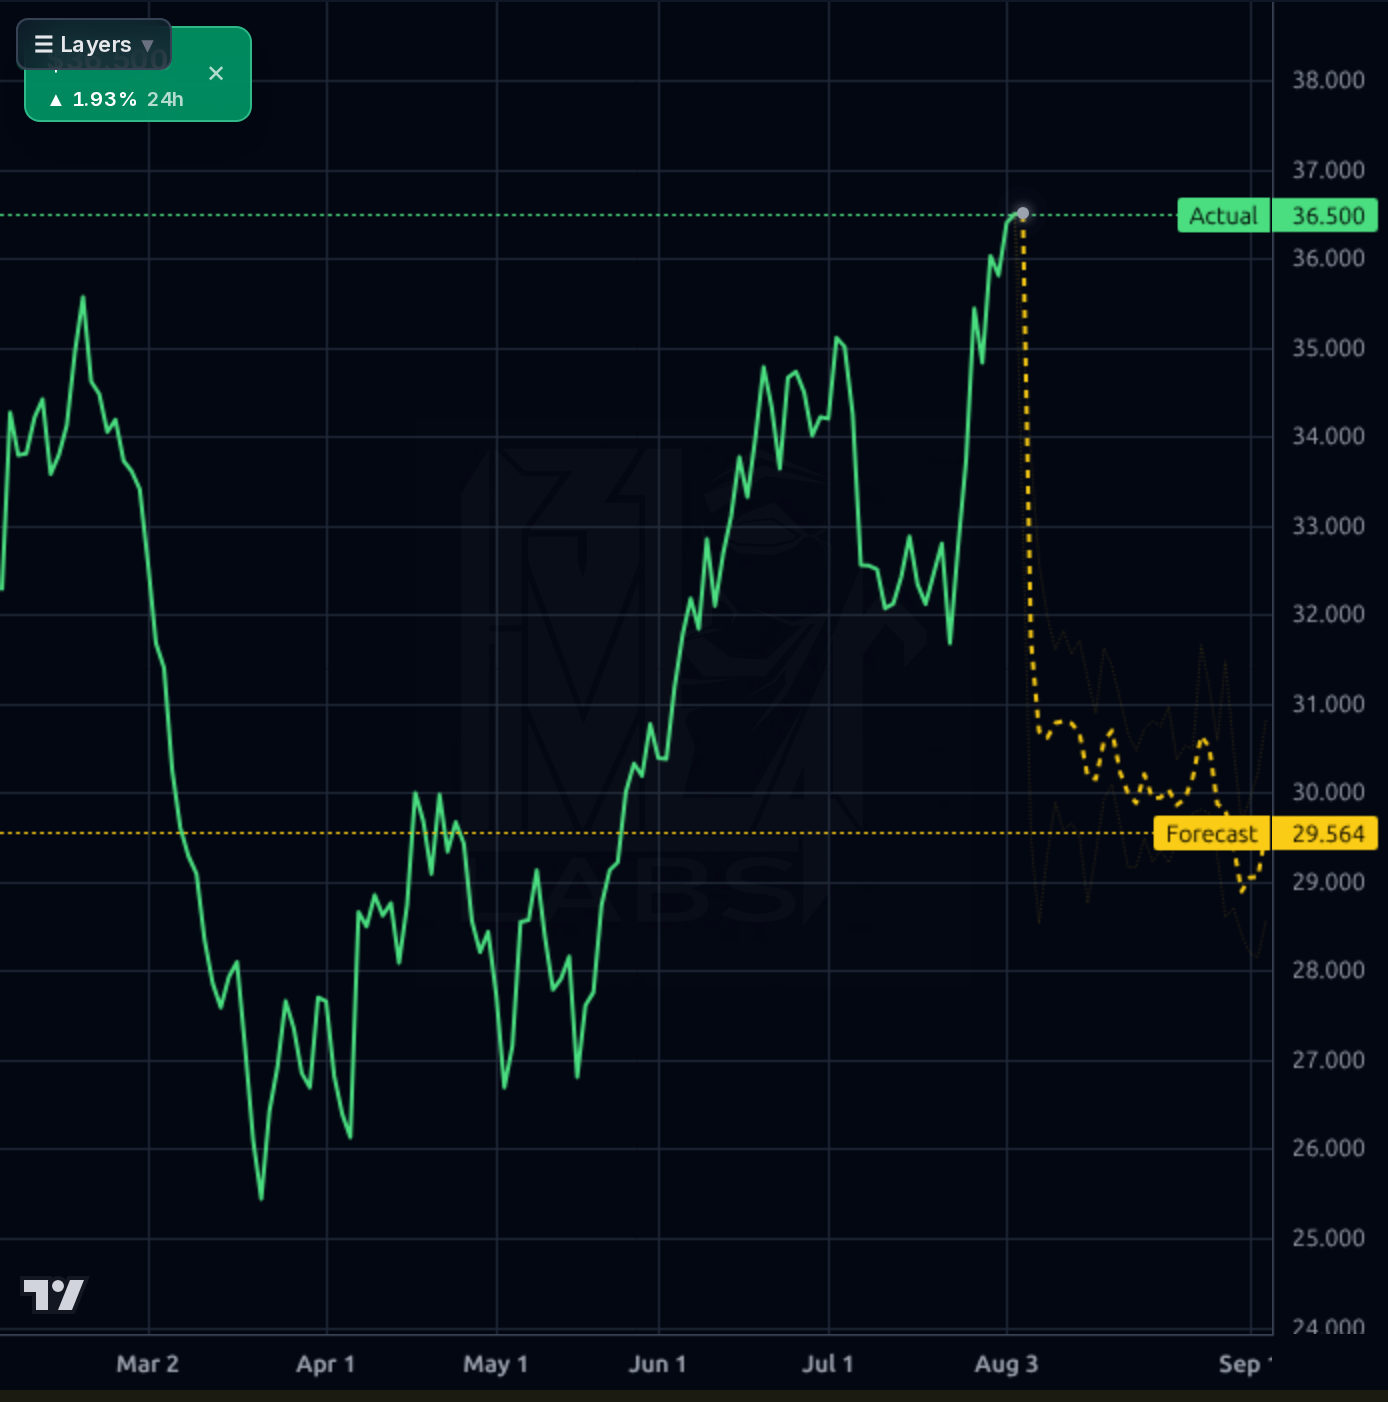Click the 29.000 price axis label

[1328, 882]
